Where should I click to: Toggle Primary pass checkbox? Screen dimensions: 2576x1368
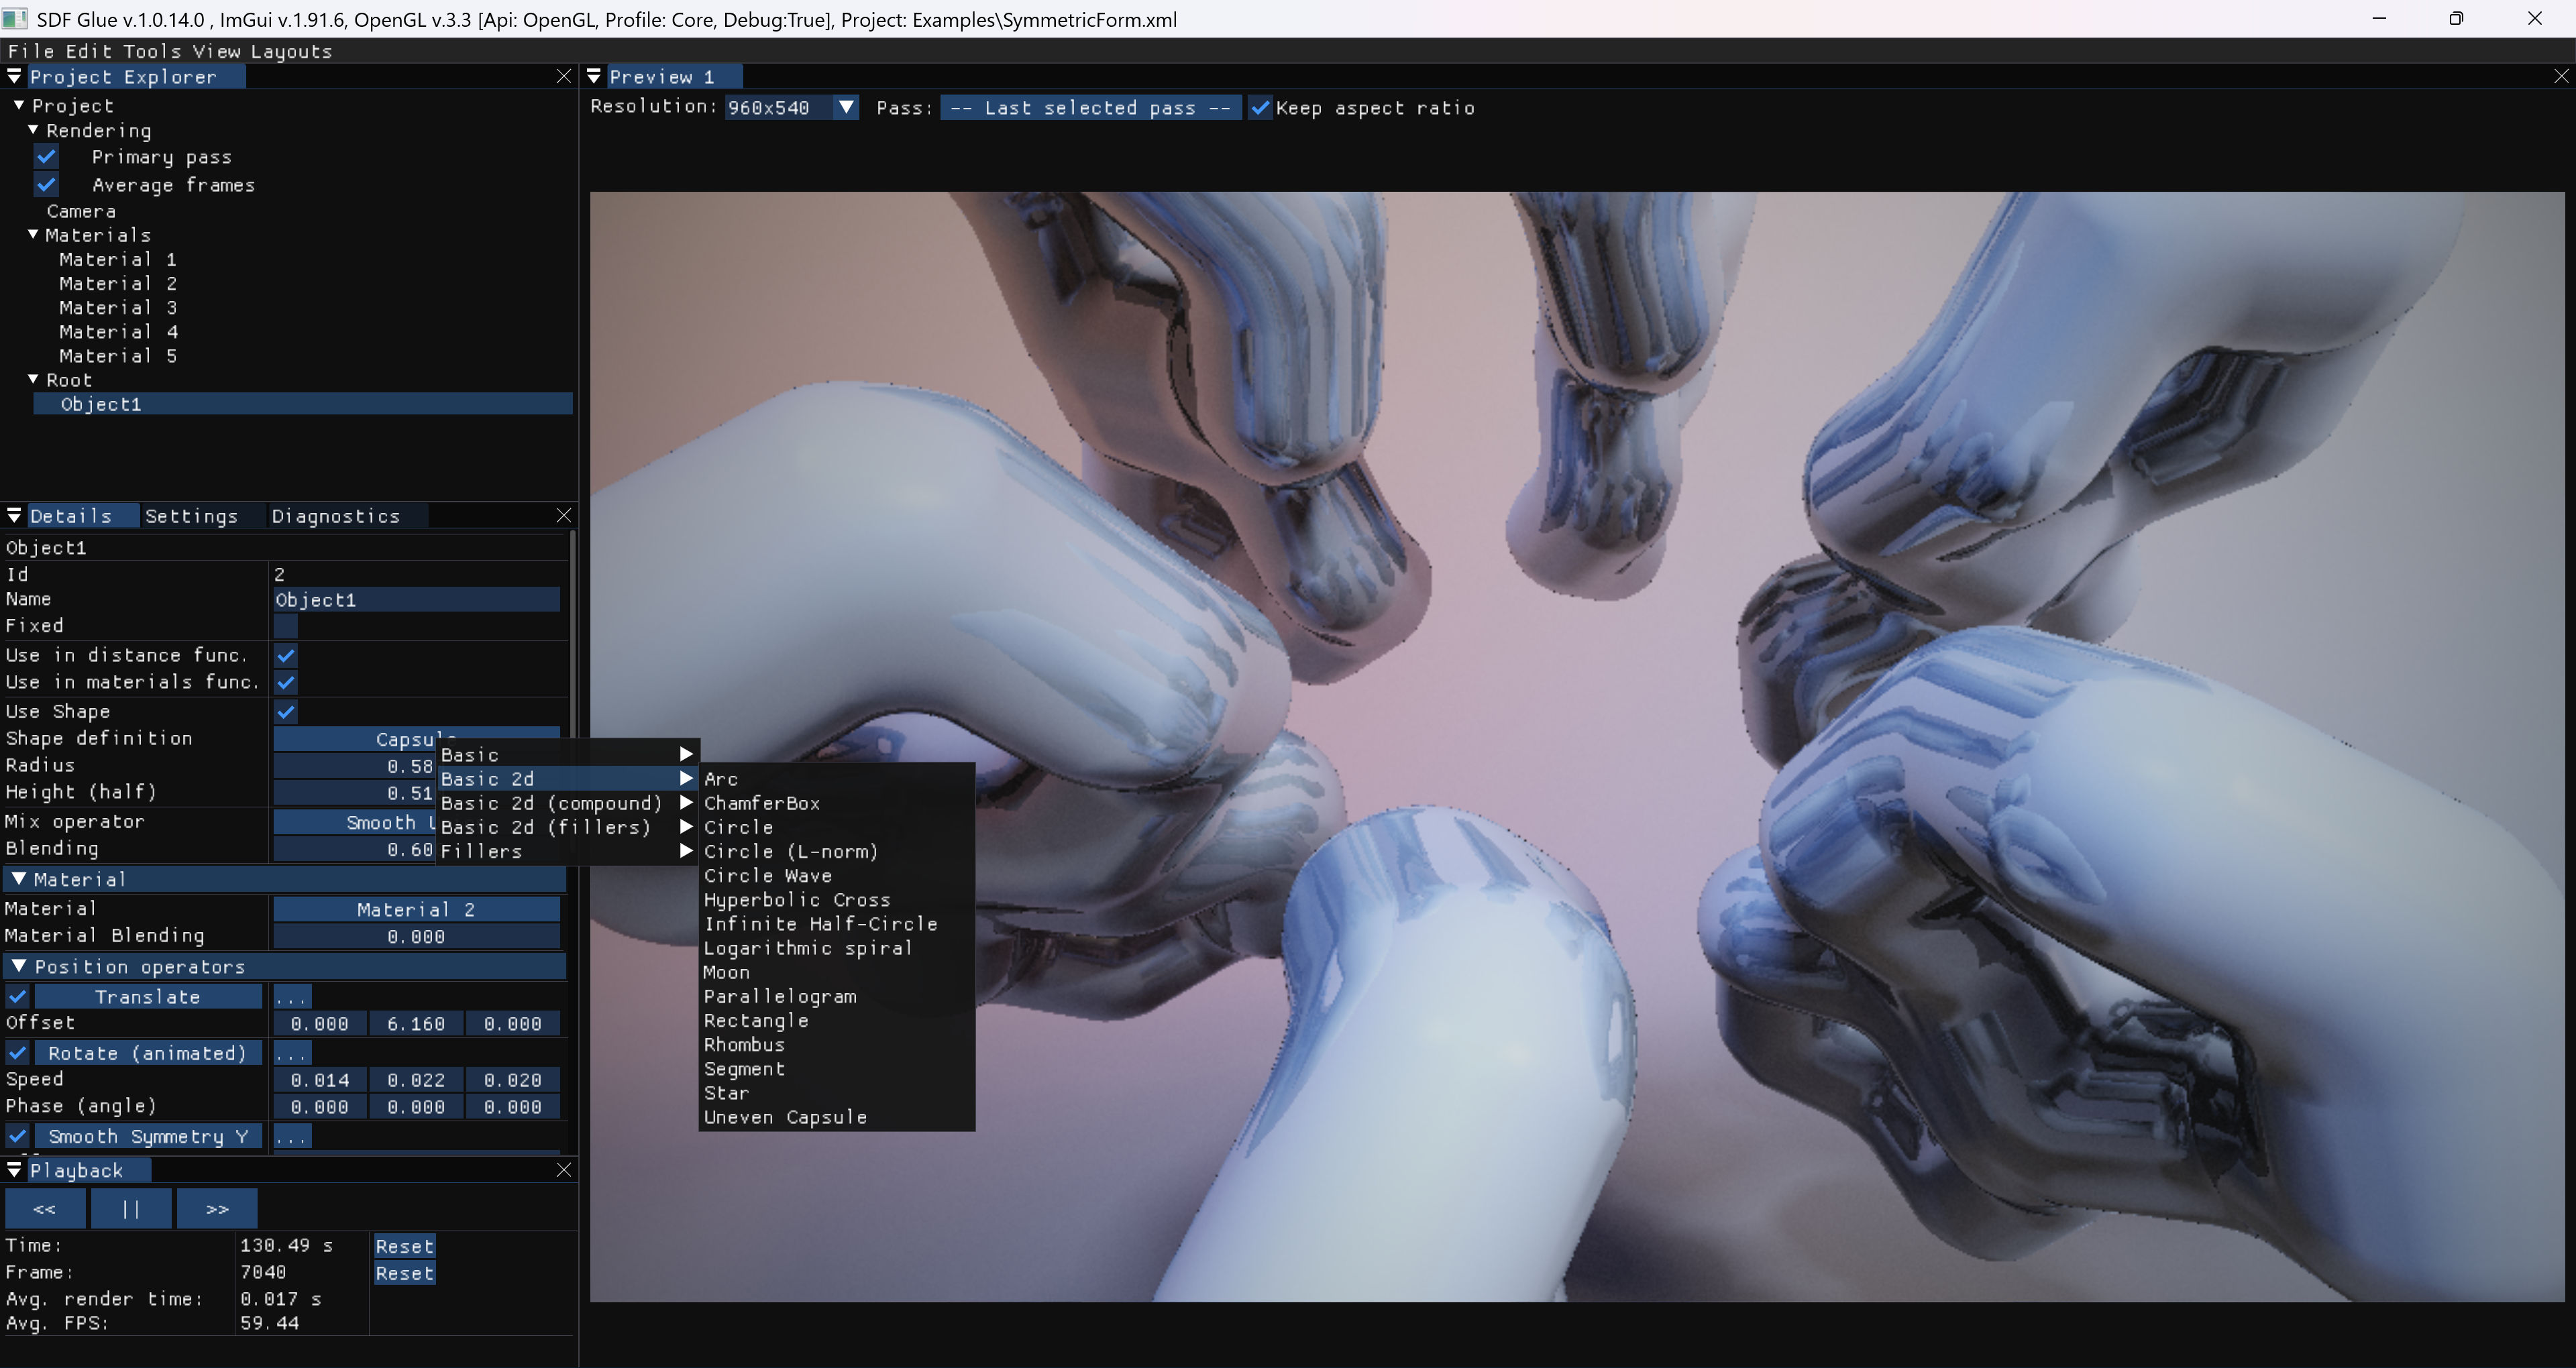pos(46,156)
